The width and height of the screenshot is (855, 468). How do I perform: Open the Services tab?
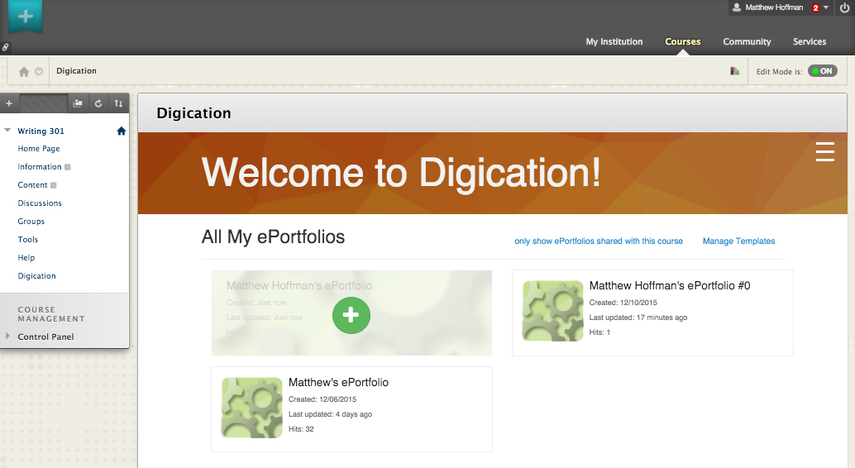pos(809,41)
